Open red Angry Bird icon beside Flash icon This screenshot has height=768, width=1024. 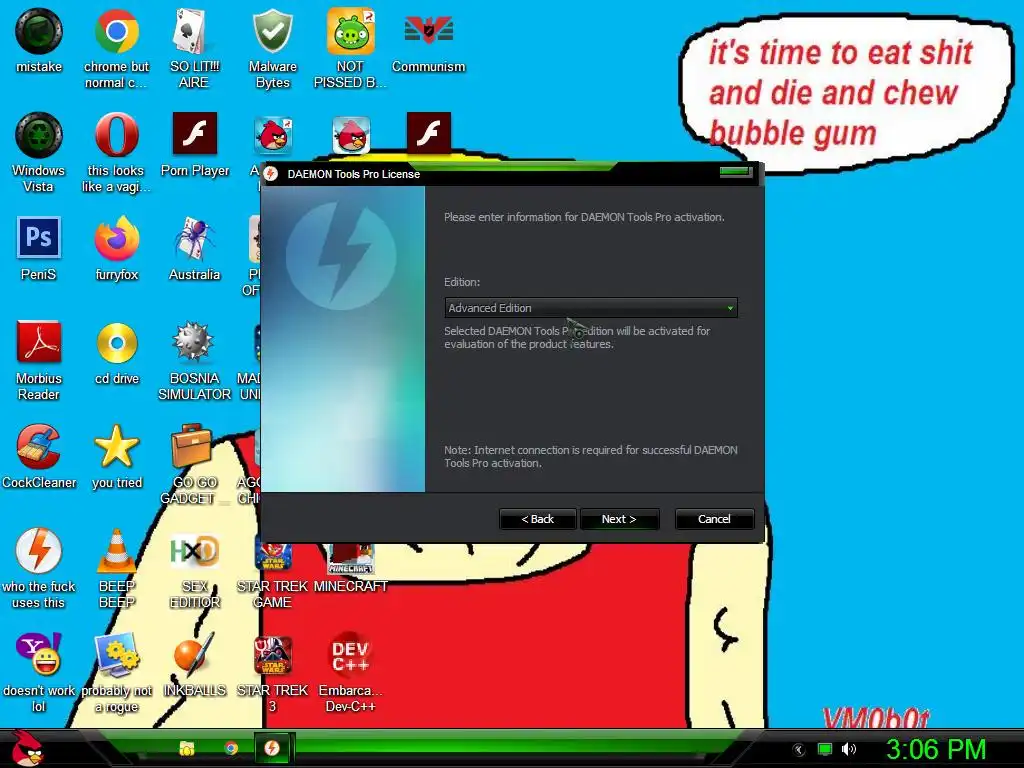351,135
